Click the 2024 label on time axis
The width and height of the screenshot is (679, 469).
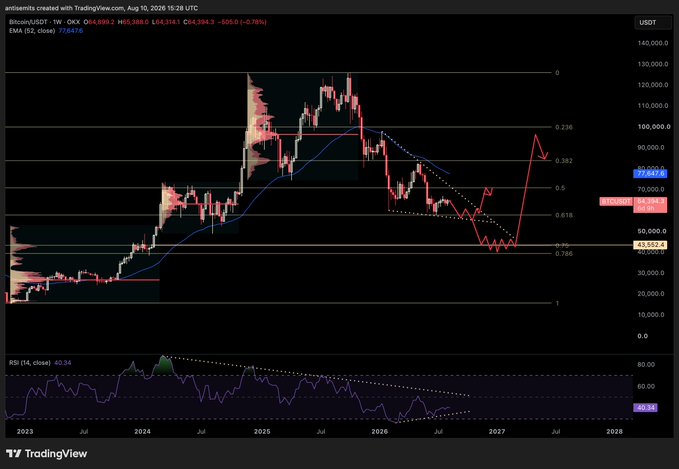[x=142, y=431]
